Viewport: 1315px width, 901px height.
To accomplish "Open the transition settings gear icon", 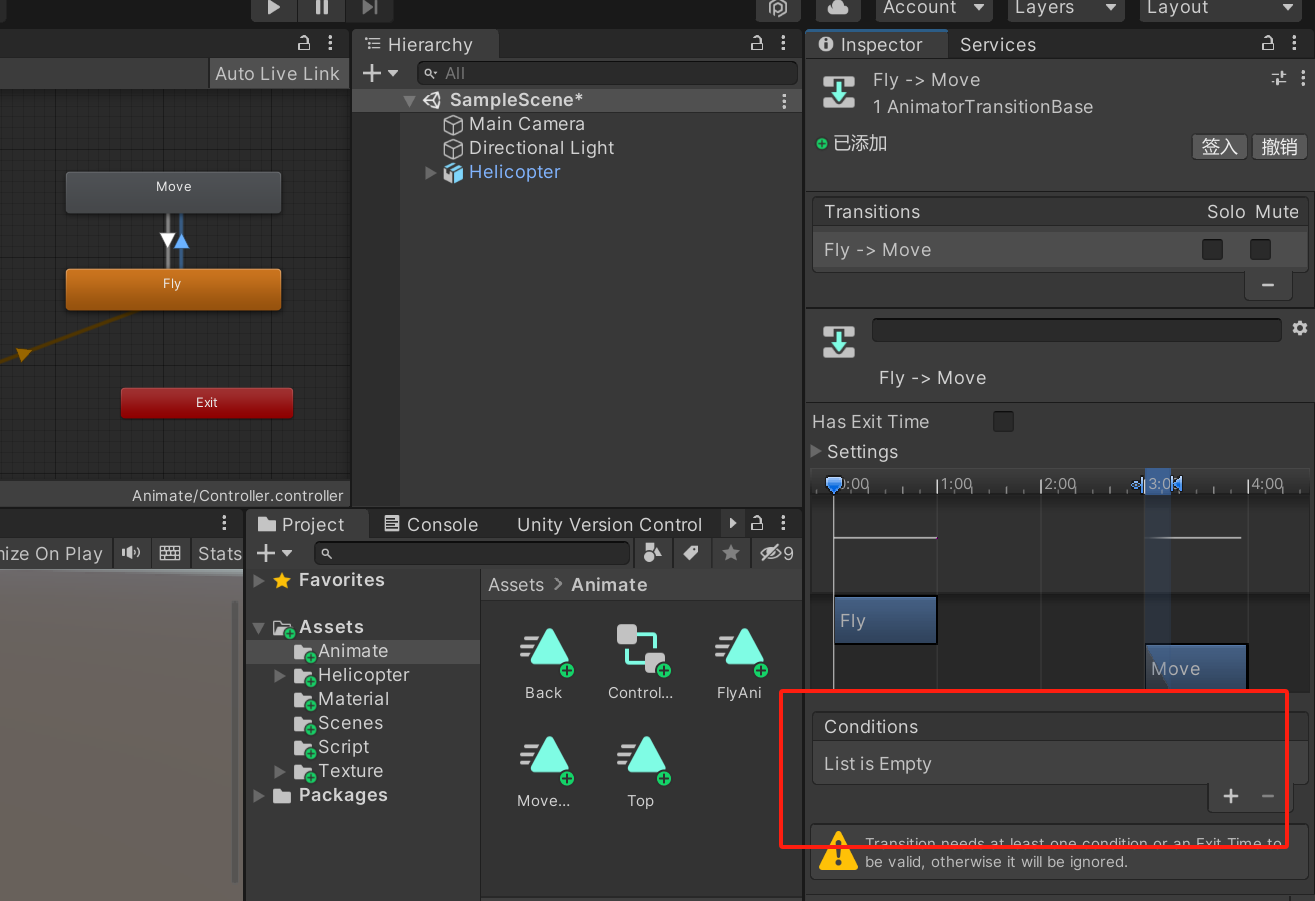I will coord(1300,327).
